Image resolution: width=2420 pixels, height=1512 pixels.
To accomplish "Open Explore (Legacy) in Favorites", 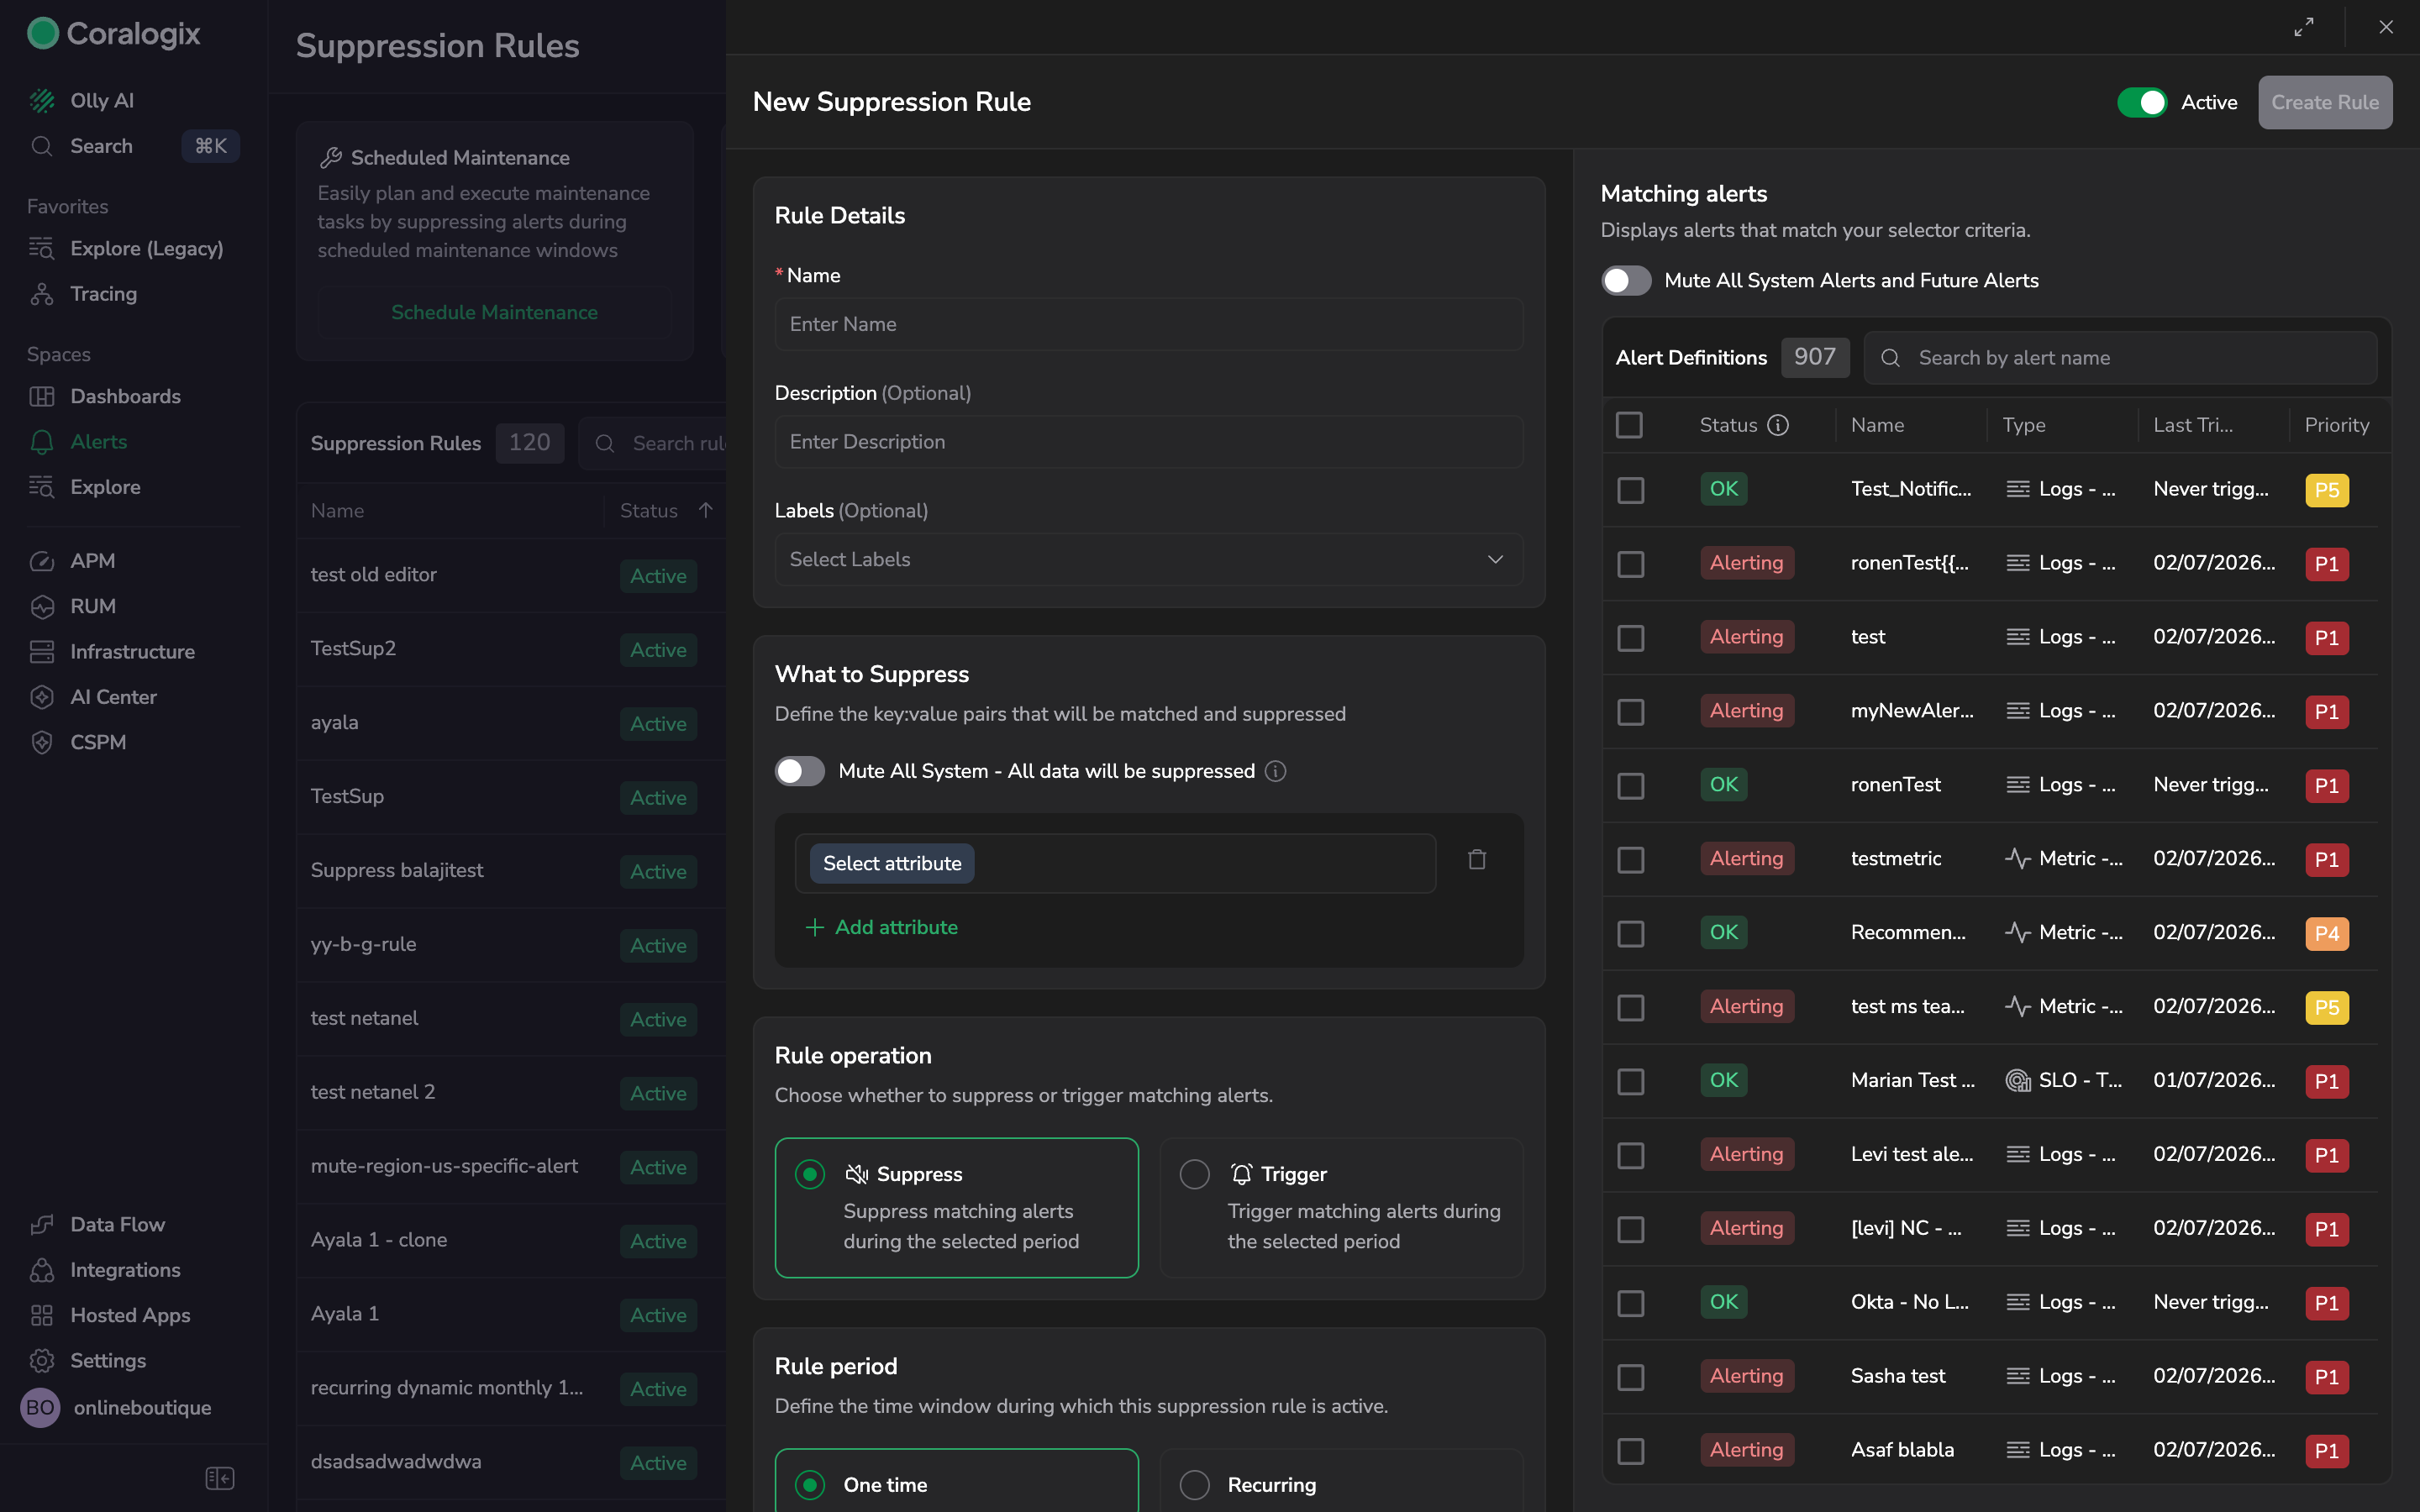I will 146,248.
